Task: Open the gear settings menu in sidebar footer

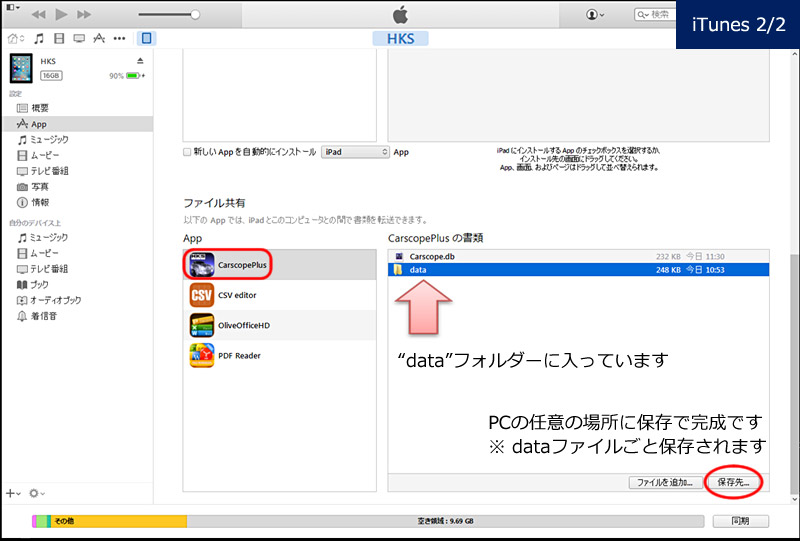Action: tap(37, 493)
